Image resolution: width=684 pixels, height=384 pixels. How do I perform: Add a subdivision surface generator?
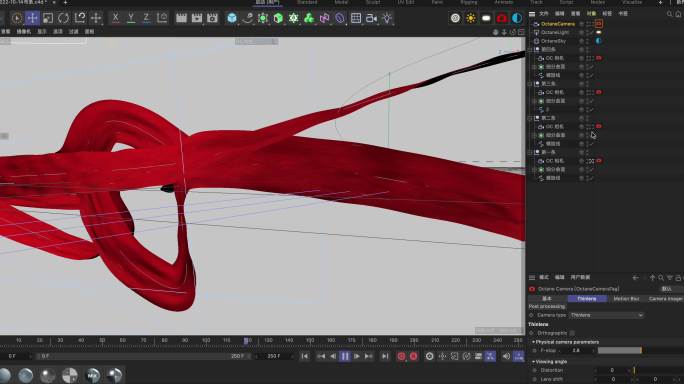click(263, 18)
